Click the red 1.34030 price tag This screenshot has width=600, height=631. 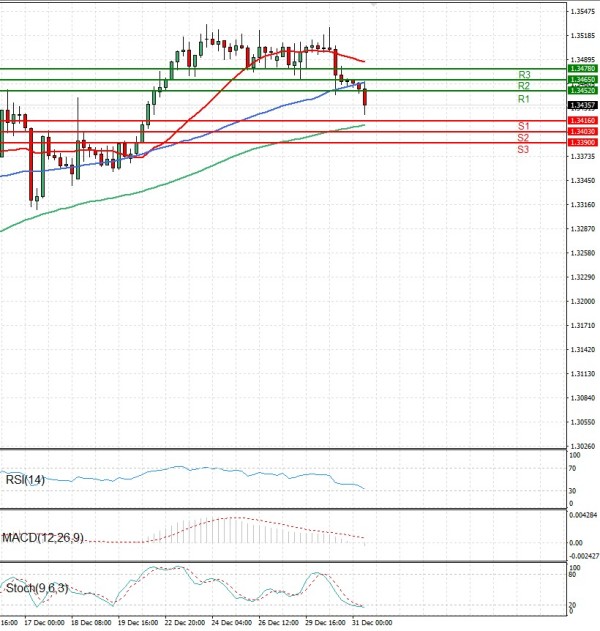coord(581,132)
